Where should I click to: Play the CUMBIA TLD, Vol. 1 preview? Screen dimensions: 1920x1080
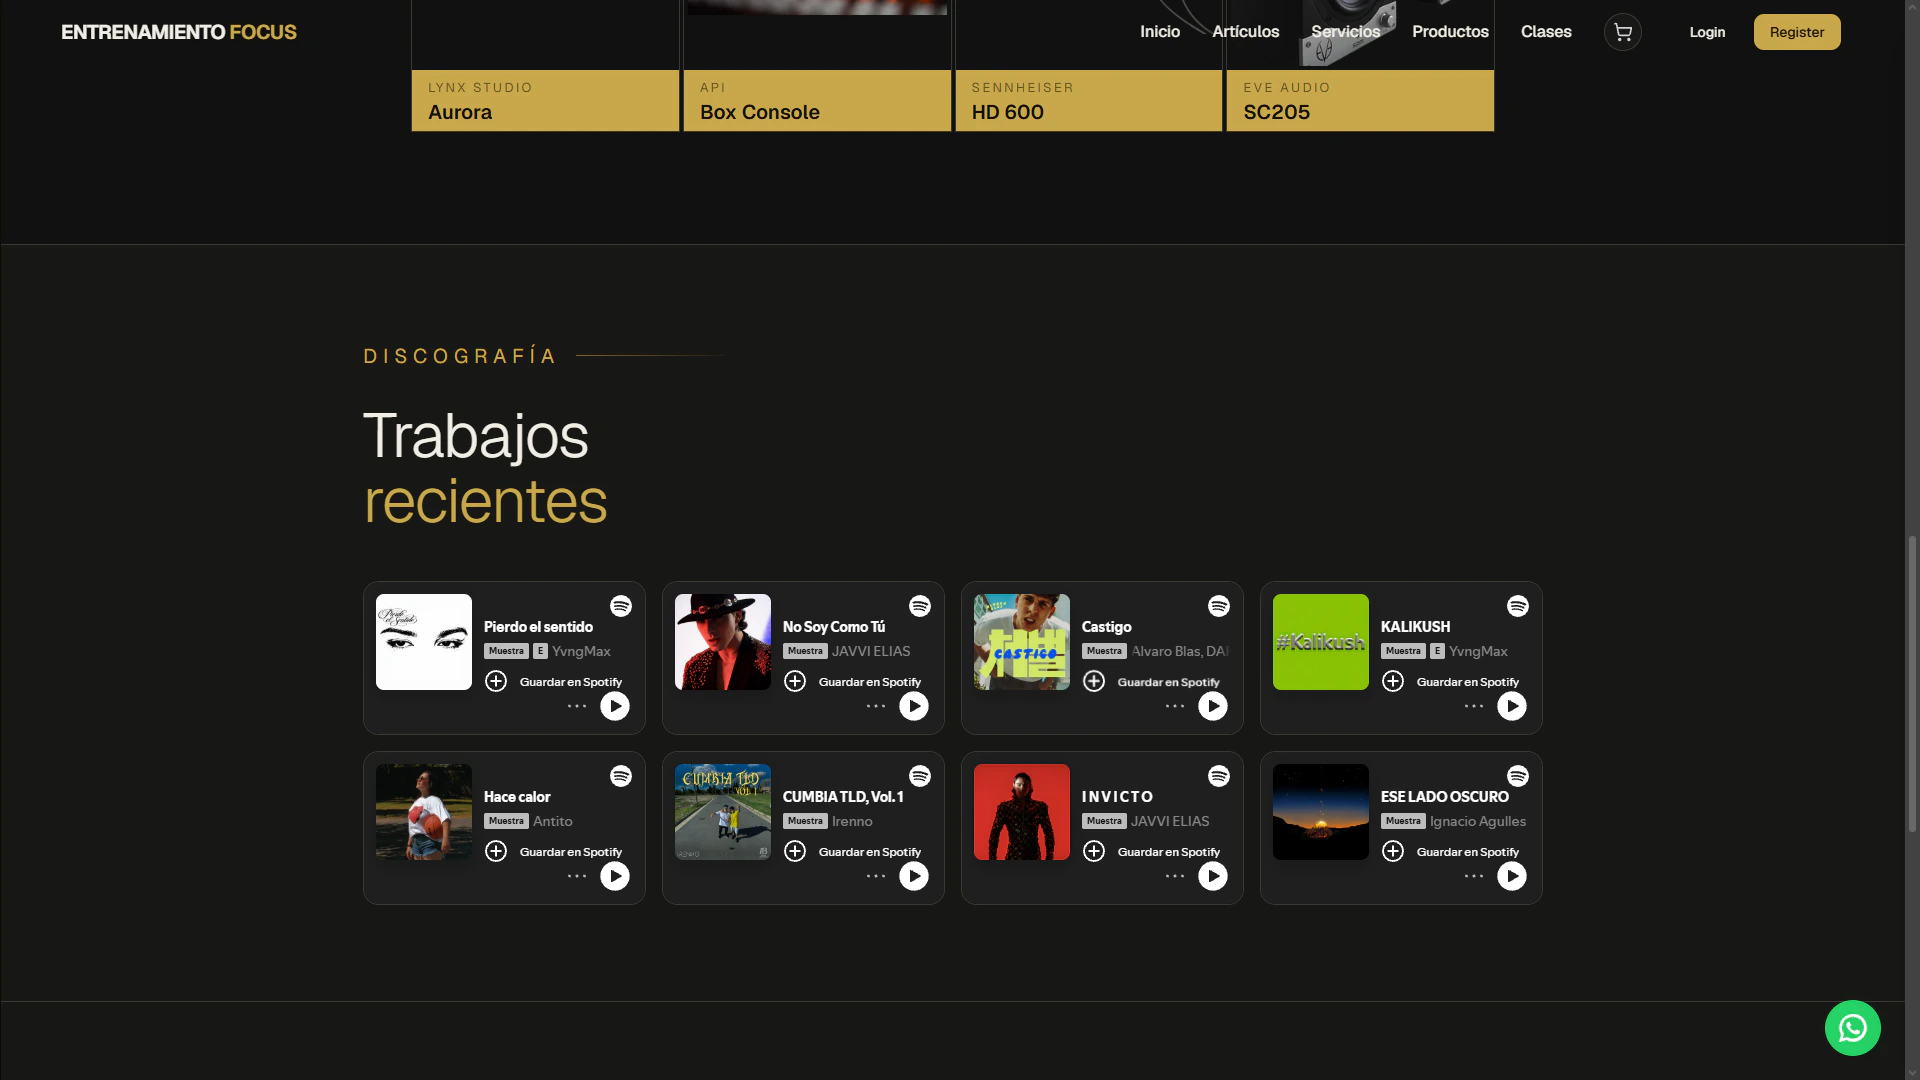tap(914, 876)
